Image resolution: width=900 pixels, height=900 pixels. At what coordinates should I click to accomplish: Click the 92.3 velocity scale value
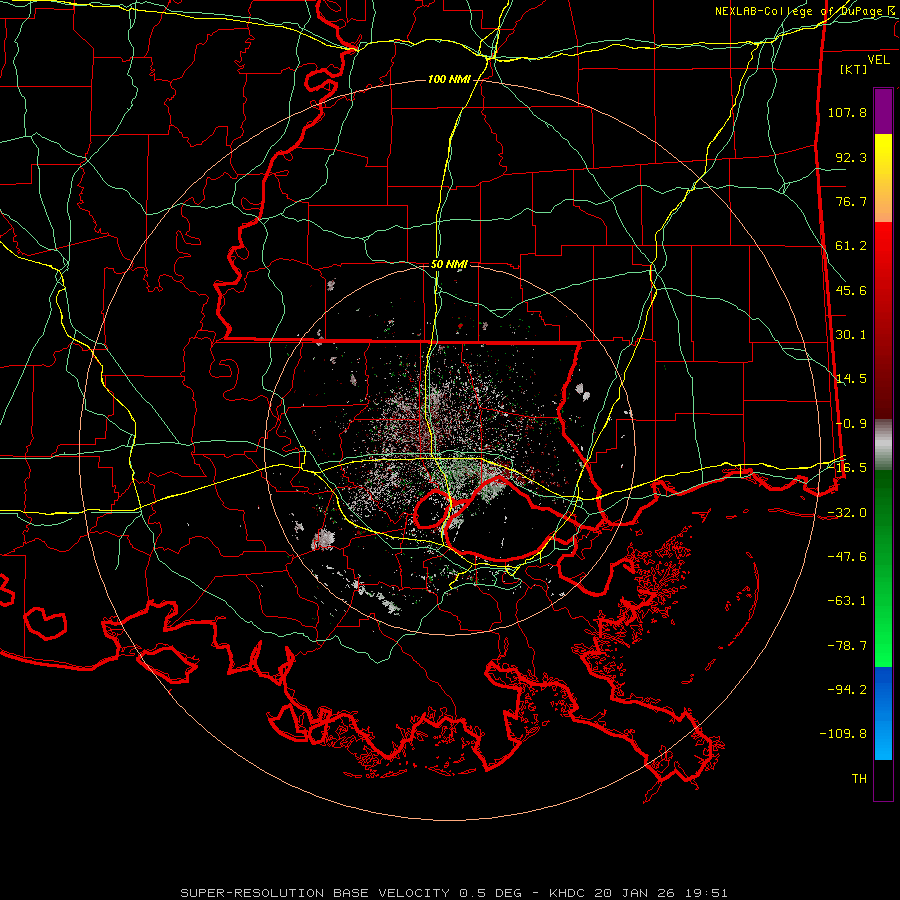coord(851,157)
